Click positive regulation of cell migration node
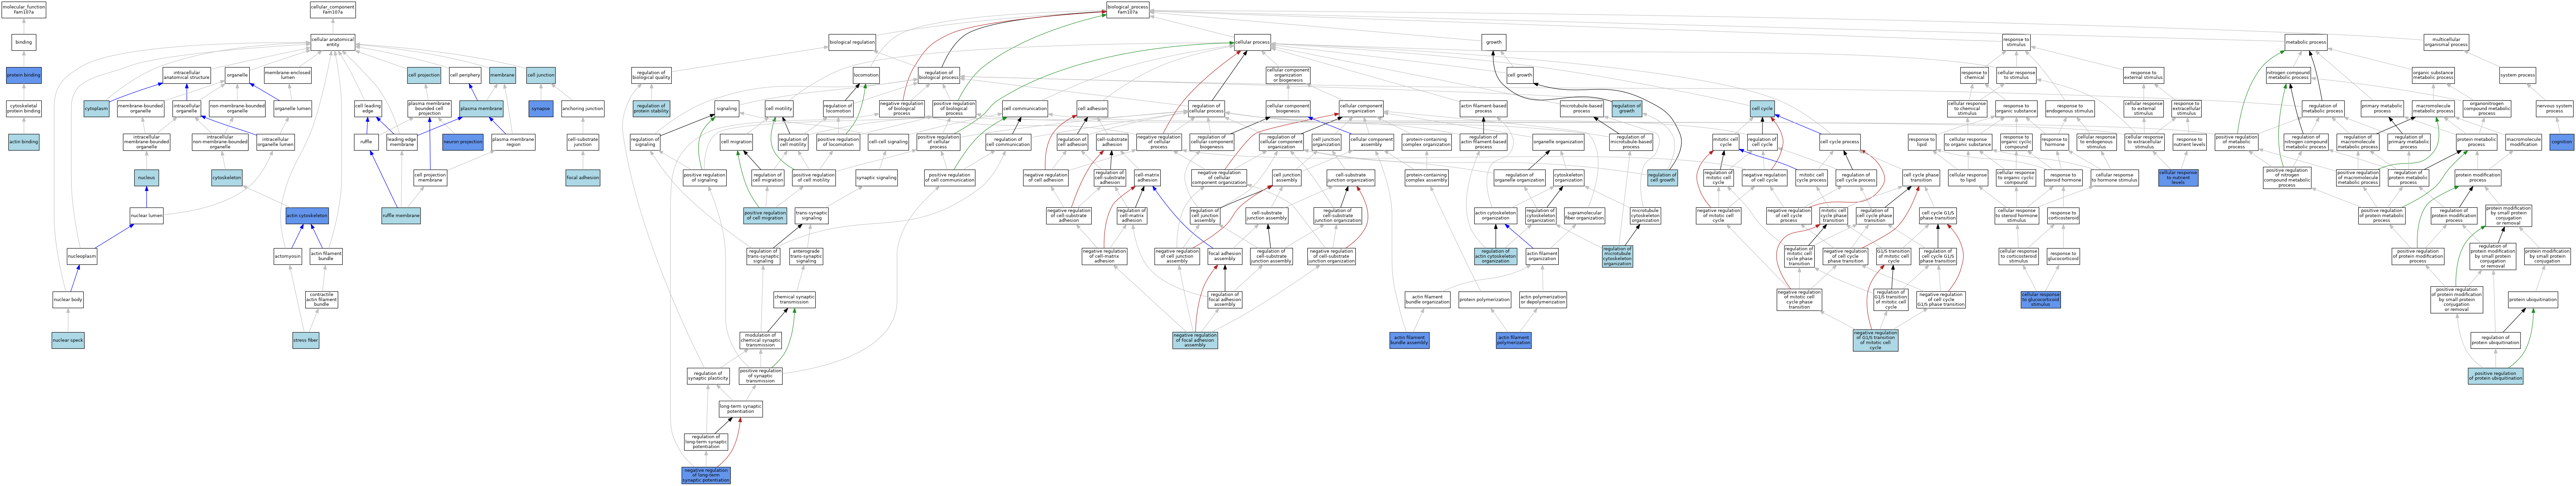The image size is (2576, 486). coord(765,216)
